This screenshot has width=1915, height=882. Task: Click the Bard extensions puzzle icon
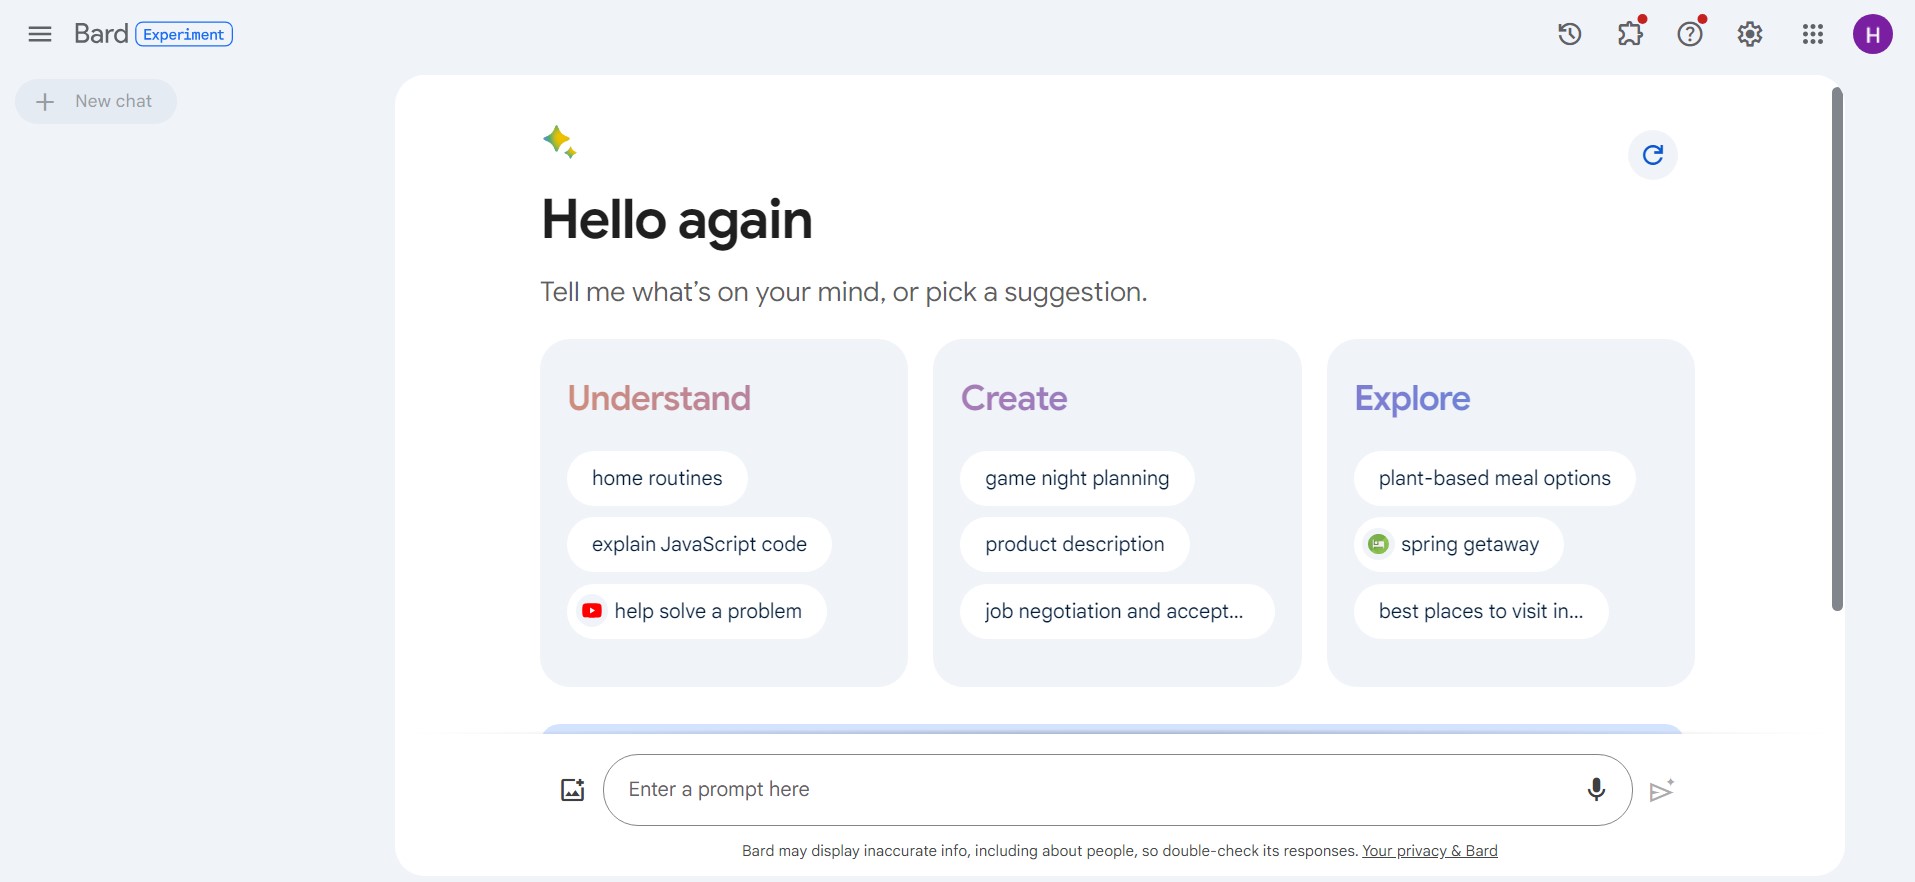(x=1629, y=33)
